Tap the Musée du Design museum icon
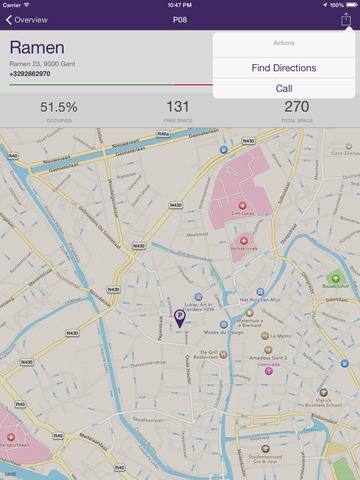The image size is (360, 480). click(224, 324)
